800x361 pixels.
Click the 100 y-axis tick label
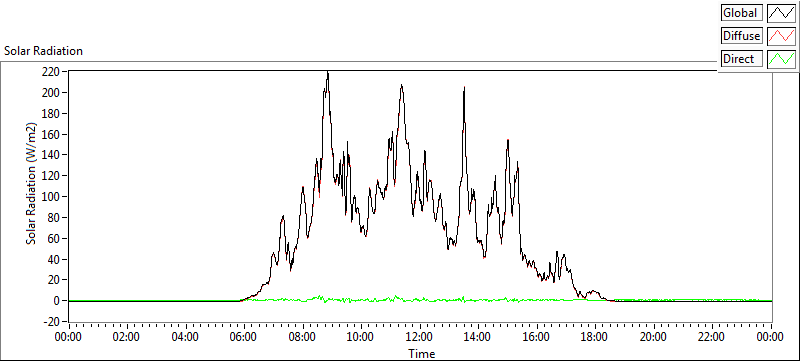tap(52, 197)
